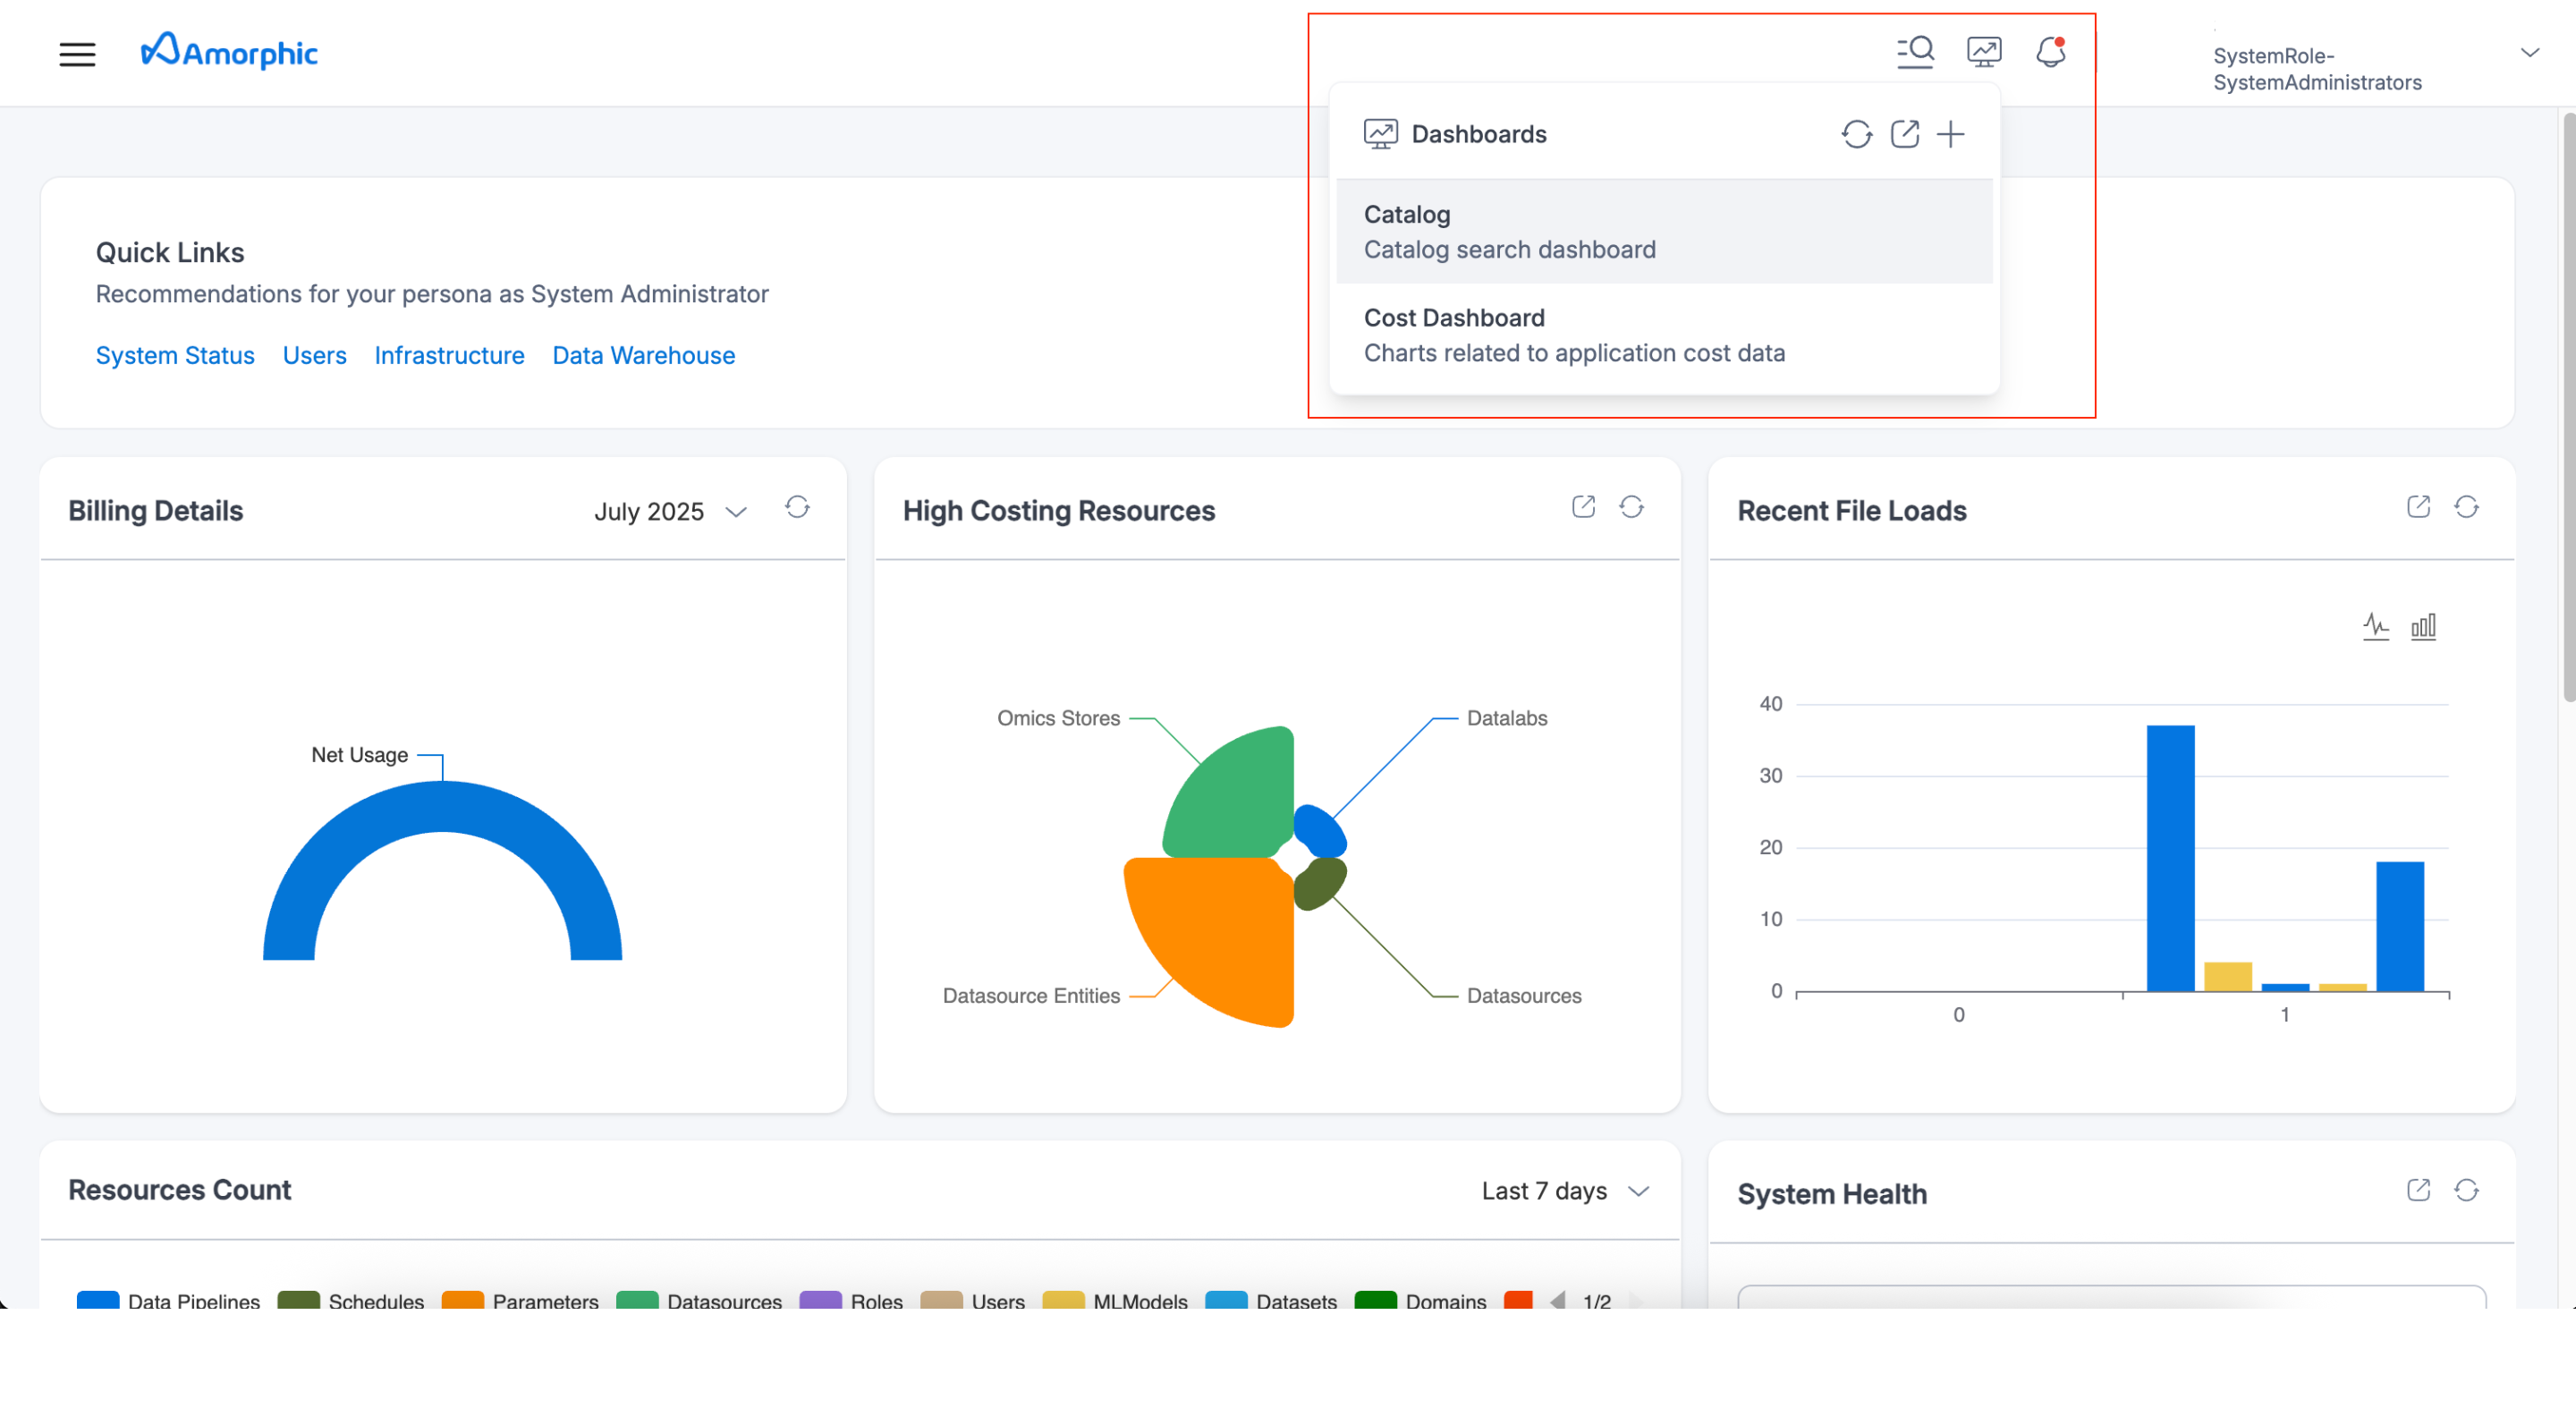Viewport: 2576px width, 1408px height.
Task: Open the System Status quick link
Action: (x=175, y=356)
